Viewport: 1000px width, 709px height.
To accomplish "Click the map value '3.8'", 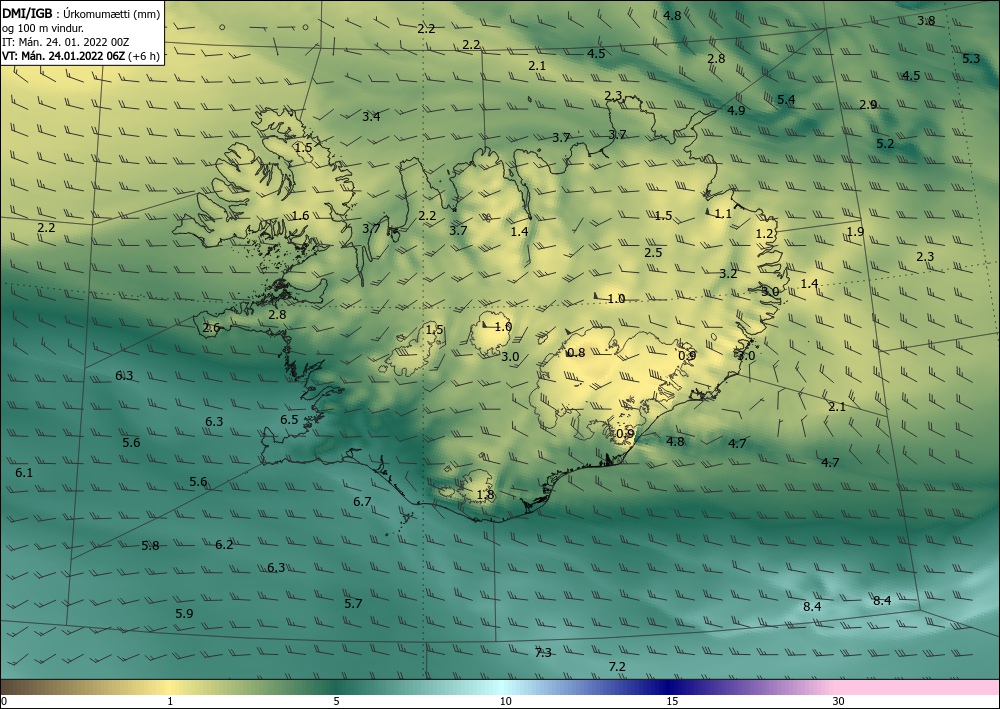I will tap(926, 20).
